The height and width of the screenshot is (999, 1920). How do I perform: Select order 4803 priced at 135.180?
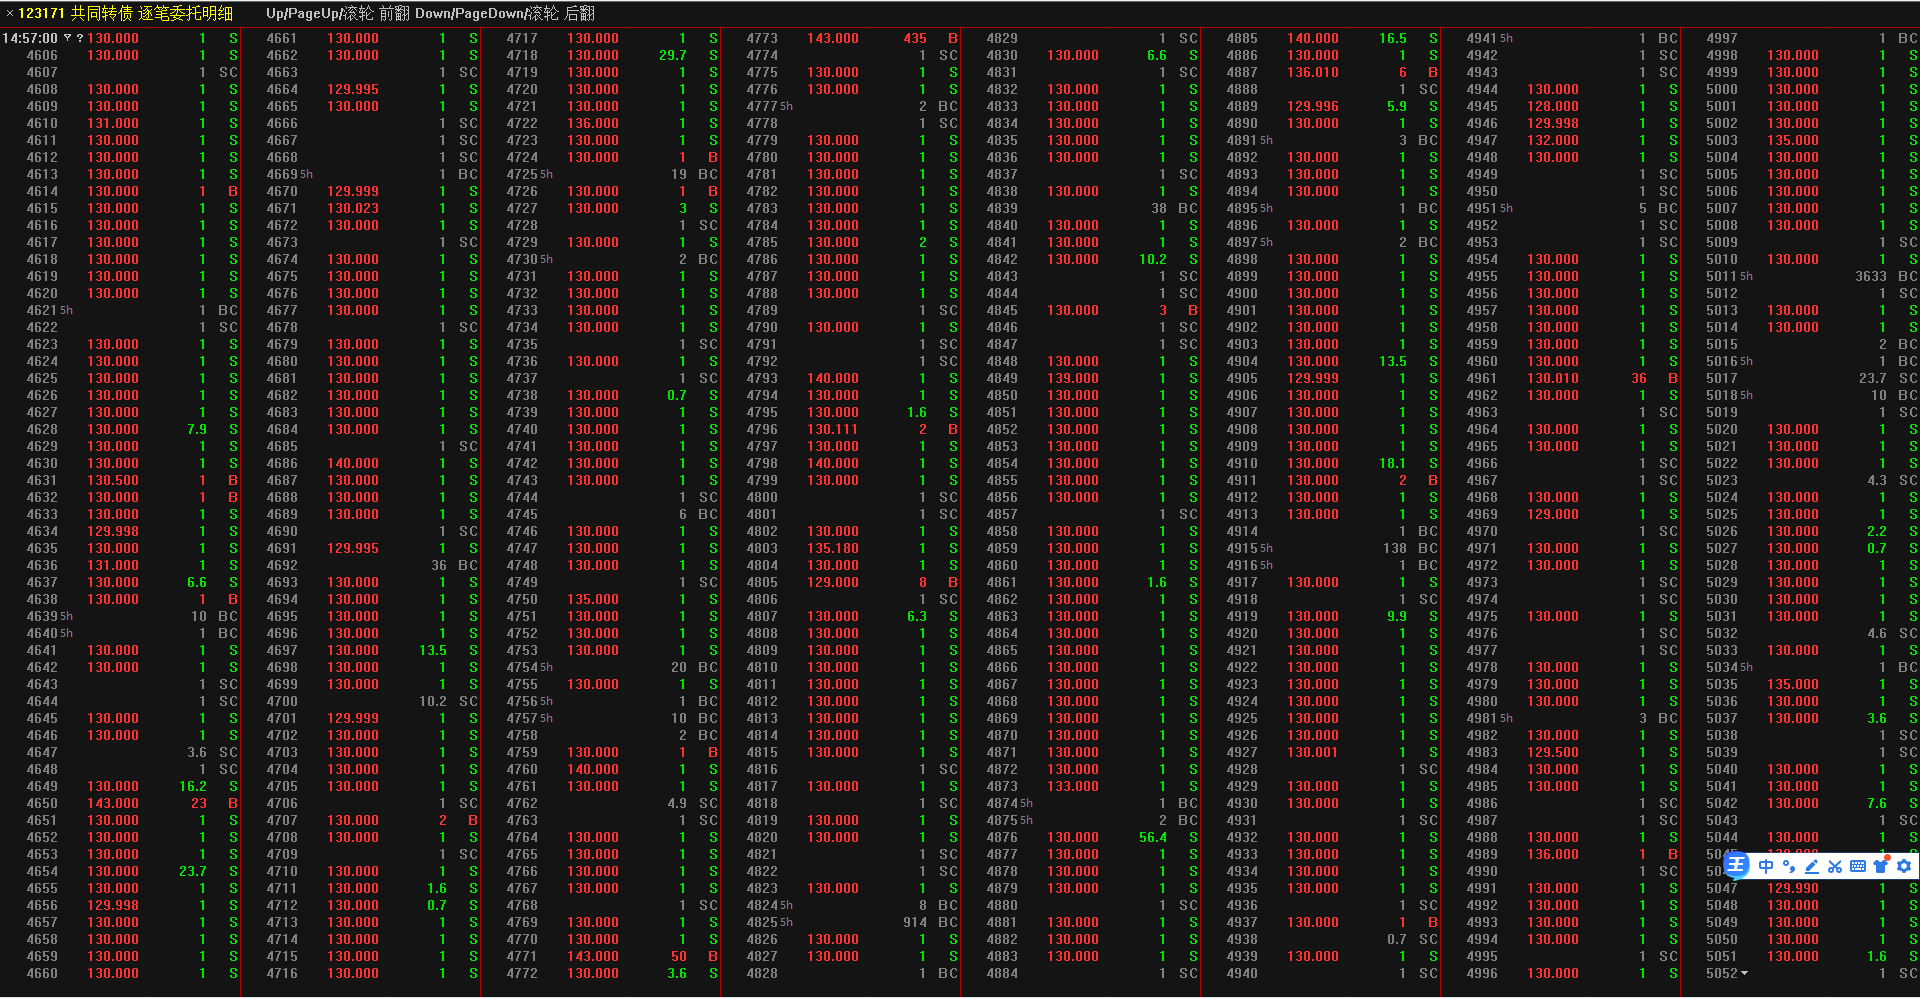click(x=832, y=549)
